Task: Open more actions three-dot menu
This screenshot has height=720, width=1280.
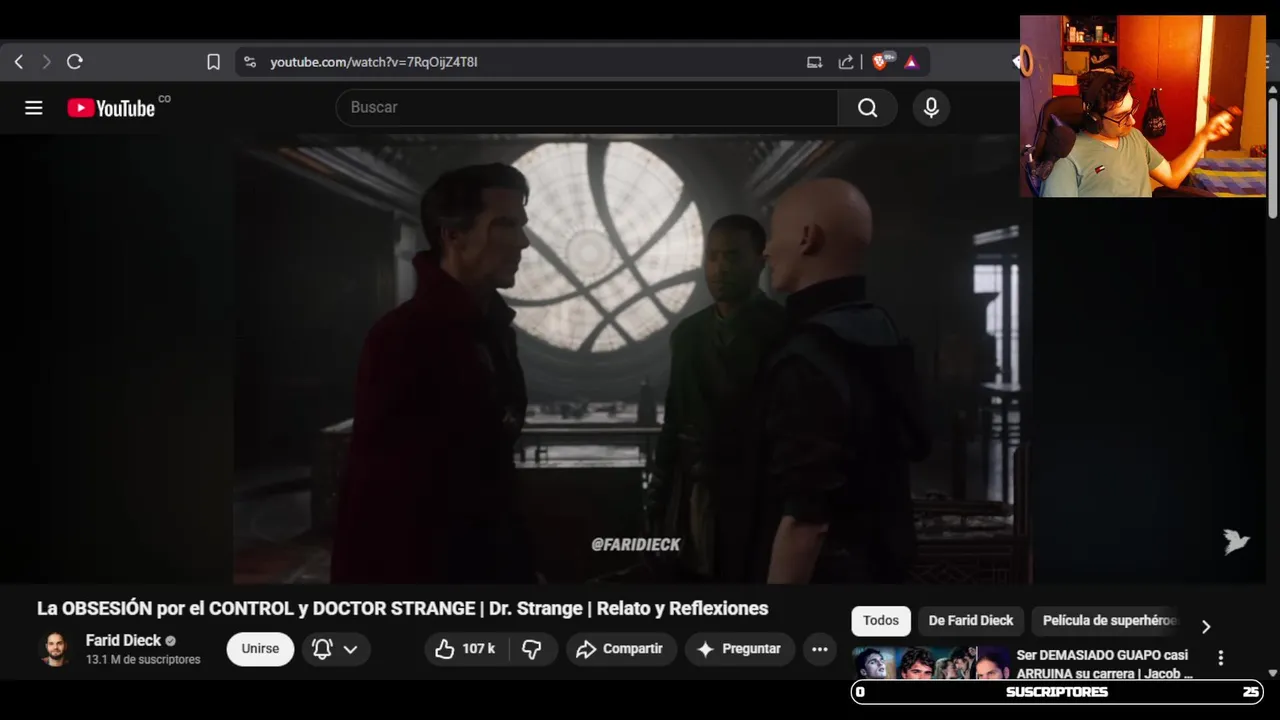Action: point(820,649)
